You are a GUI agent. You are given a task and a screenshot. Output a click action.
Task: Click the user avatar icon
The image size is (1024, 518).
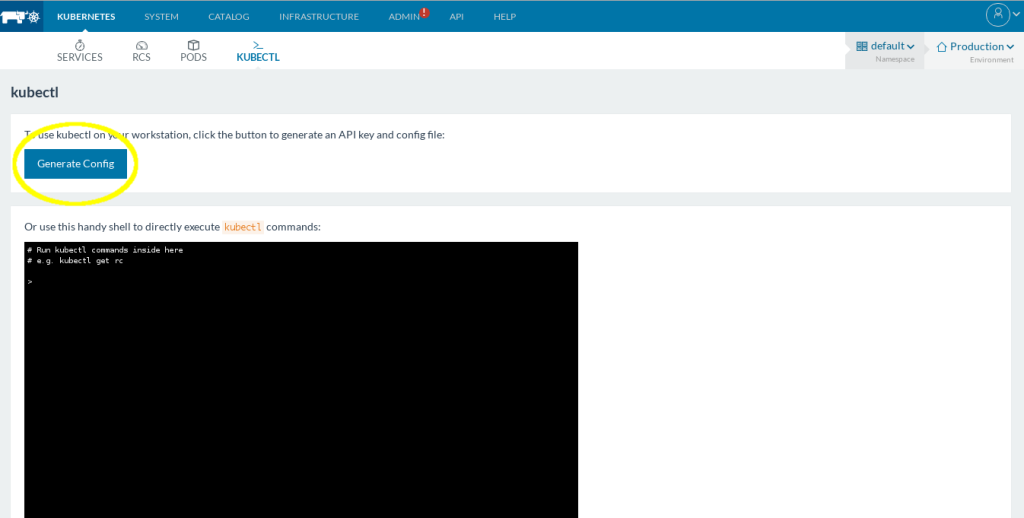coord(997,14)
